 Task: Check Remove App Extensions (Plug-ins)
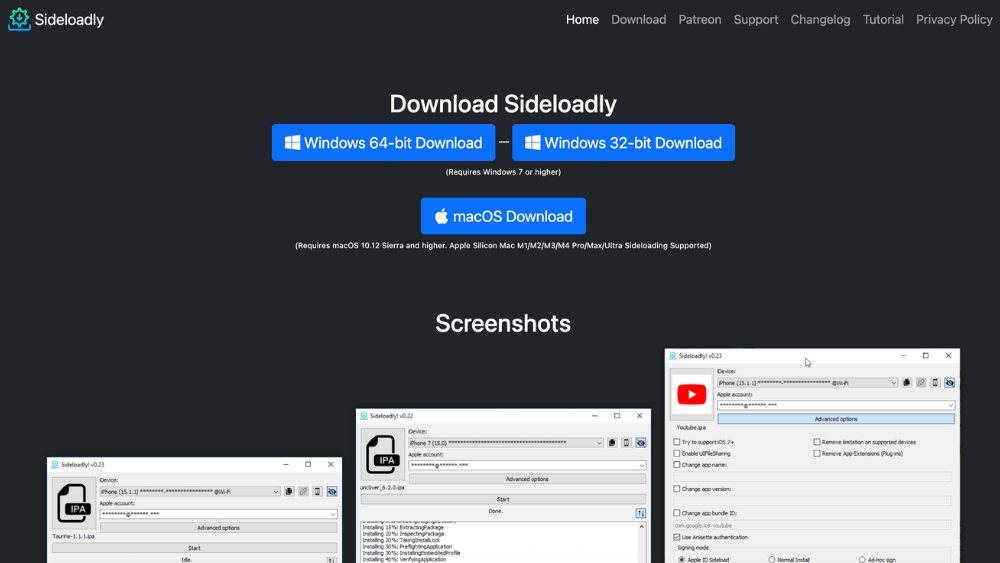(x=816, y=453)
